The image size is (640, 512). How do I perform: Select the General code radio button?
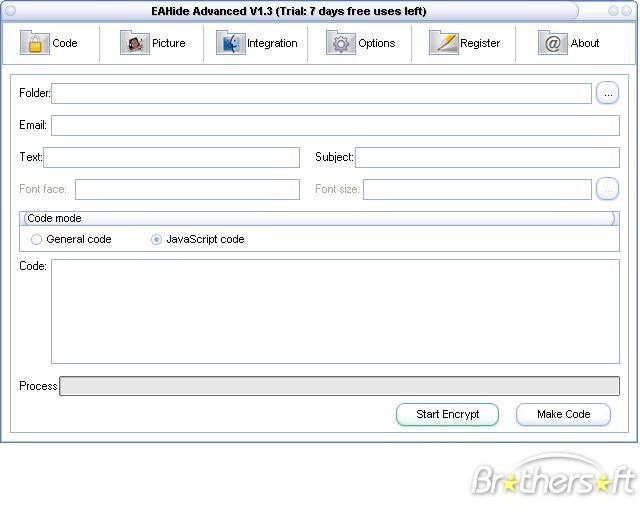(36, 239)
